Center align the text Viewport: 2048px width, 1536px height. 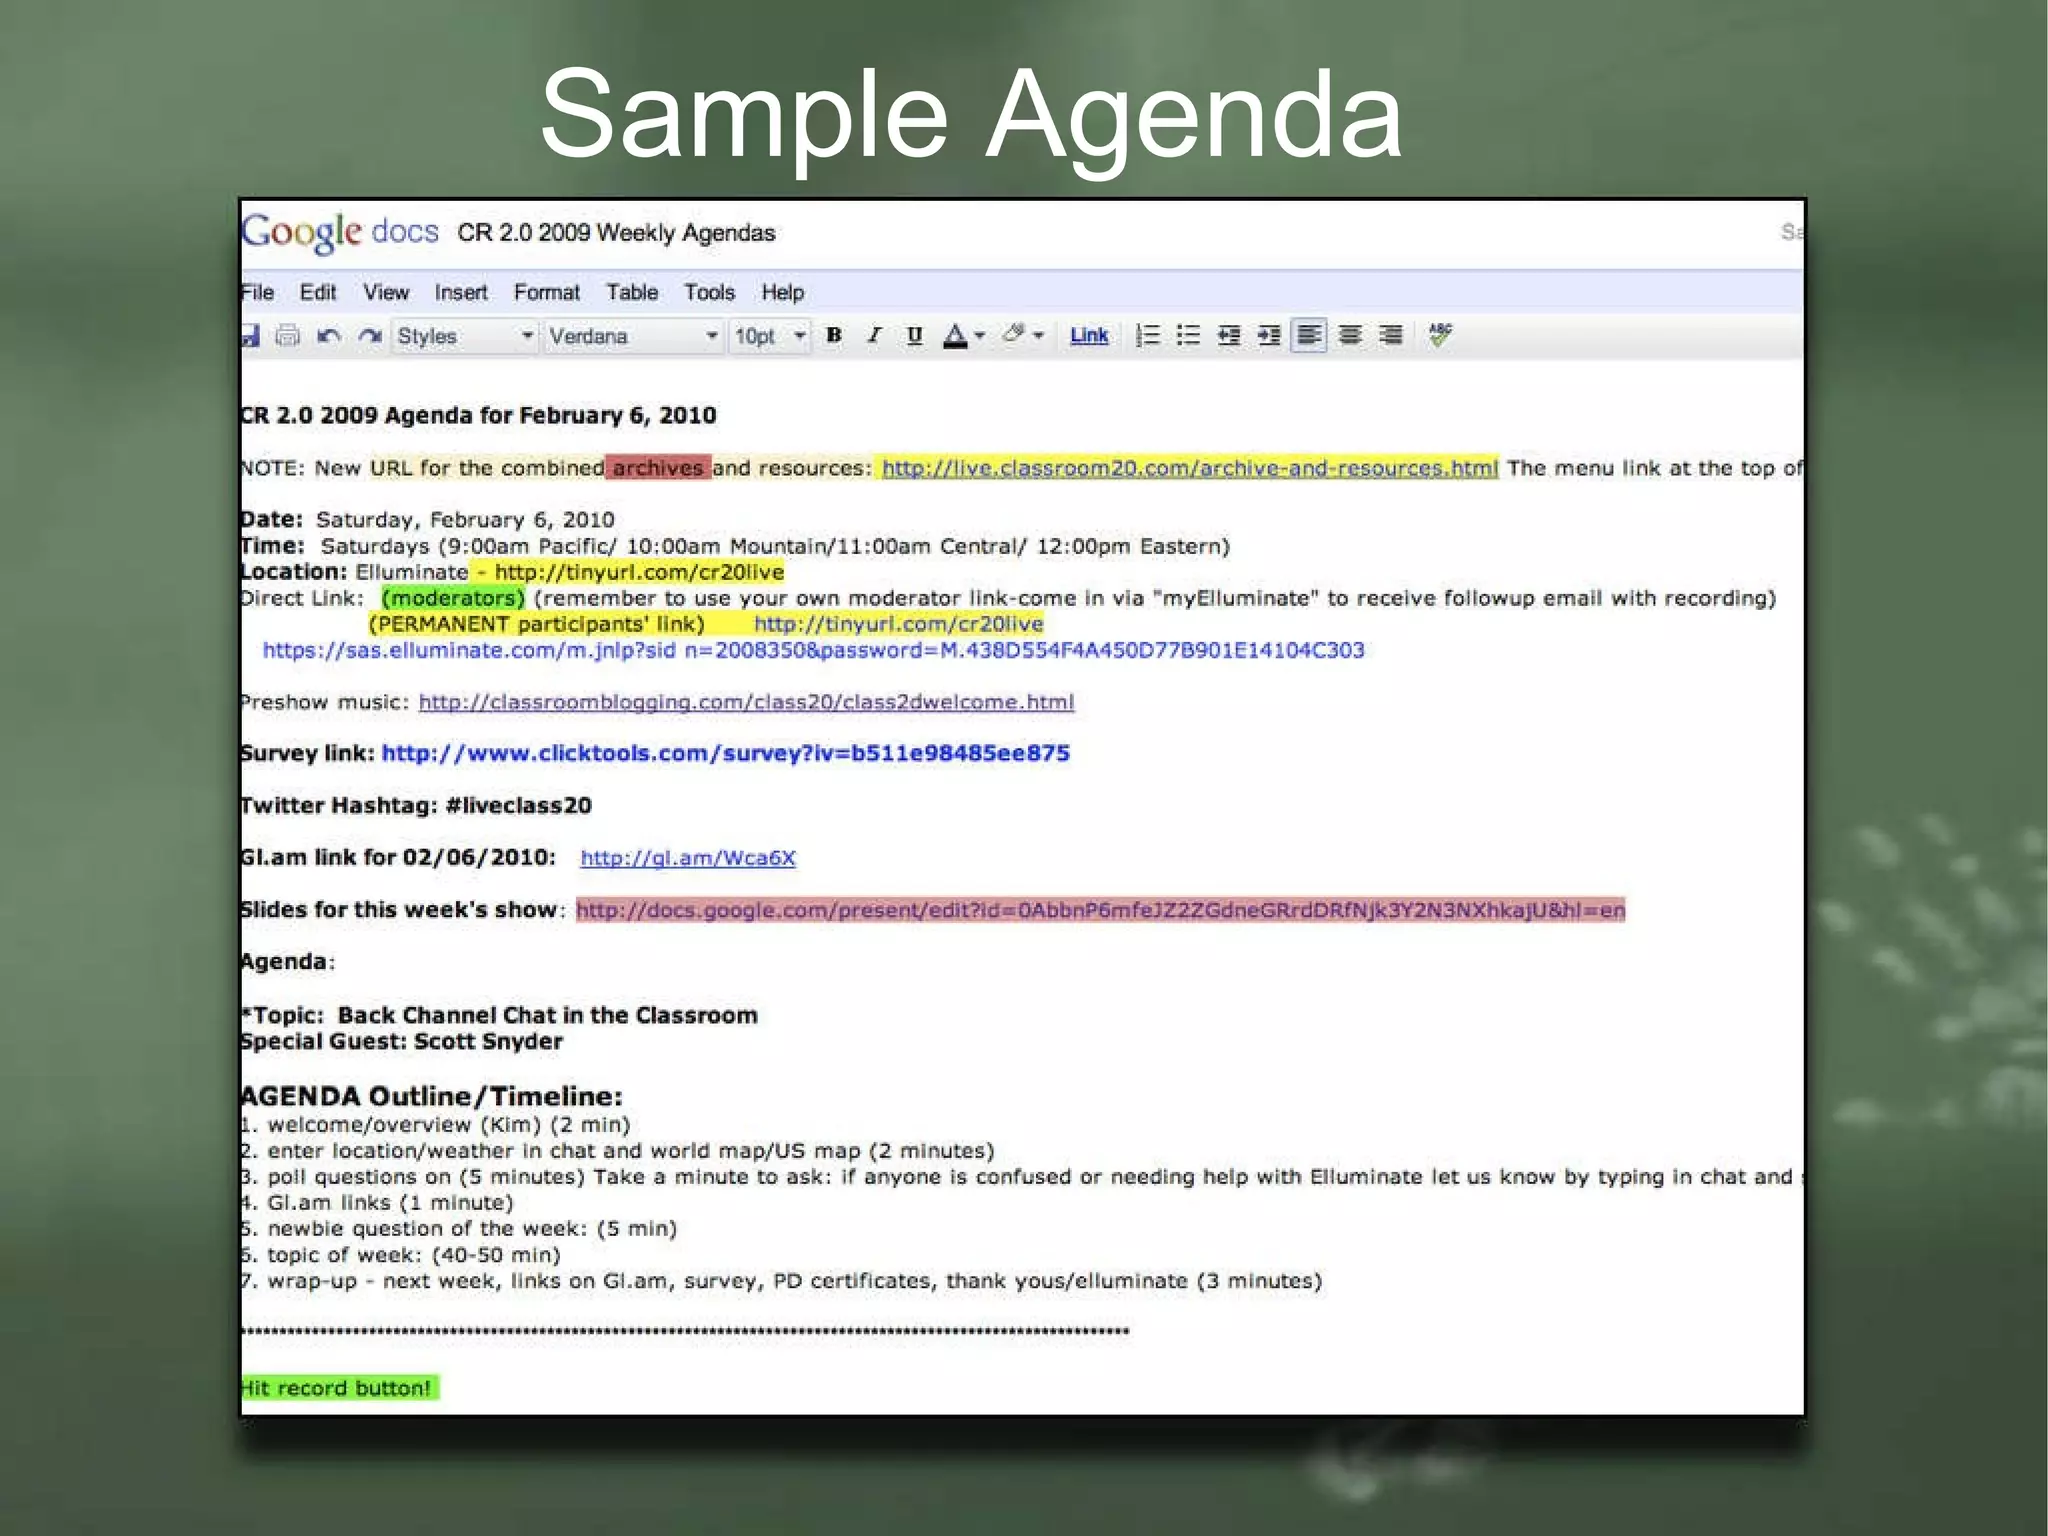pos(1350,336)
